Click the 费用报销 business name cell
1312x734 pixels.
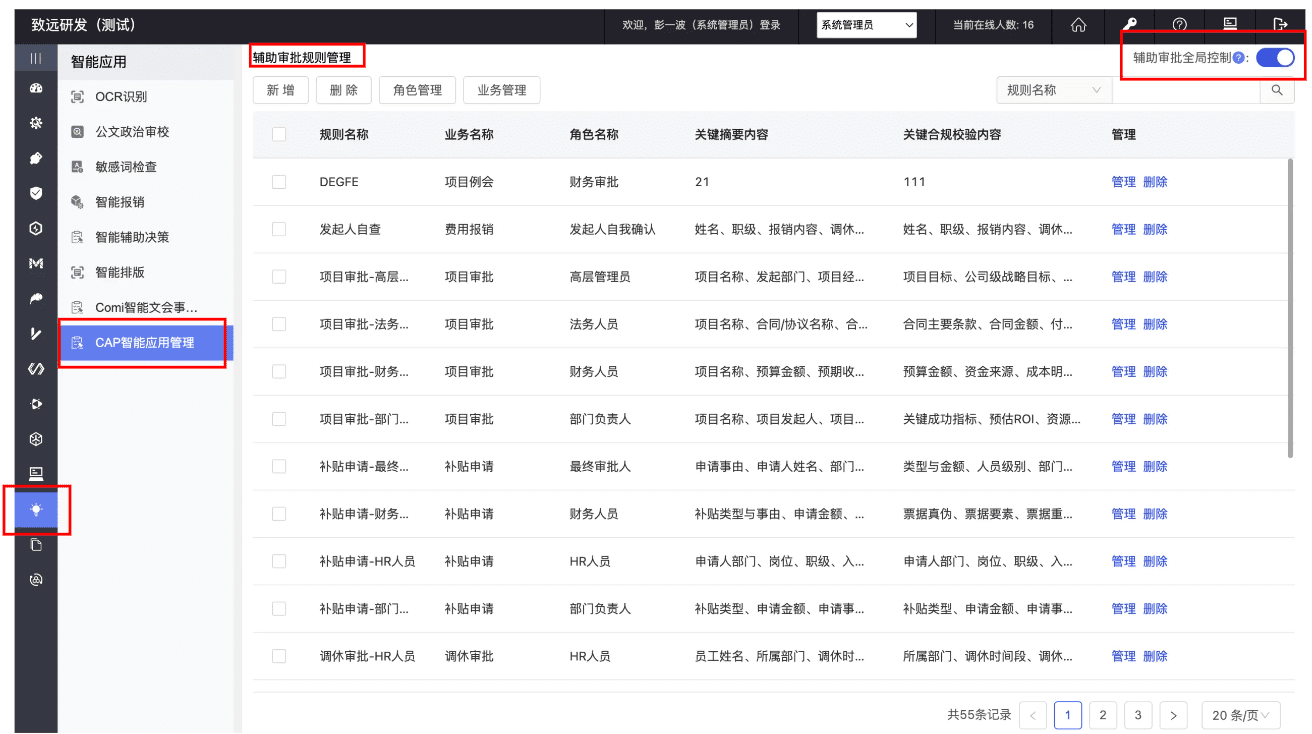point(469,229)
